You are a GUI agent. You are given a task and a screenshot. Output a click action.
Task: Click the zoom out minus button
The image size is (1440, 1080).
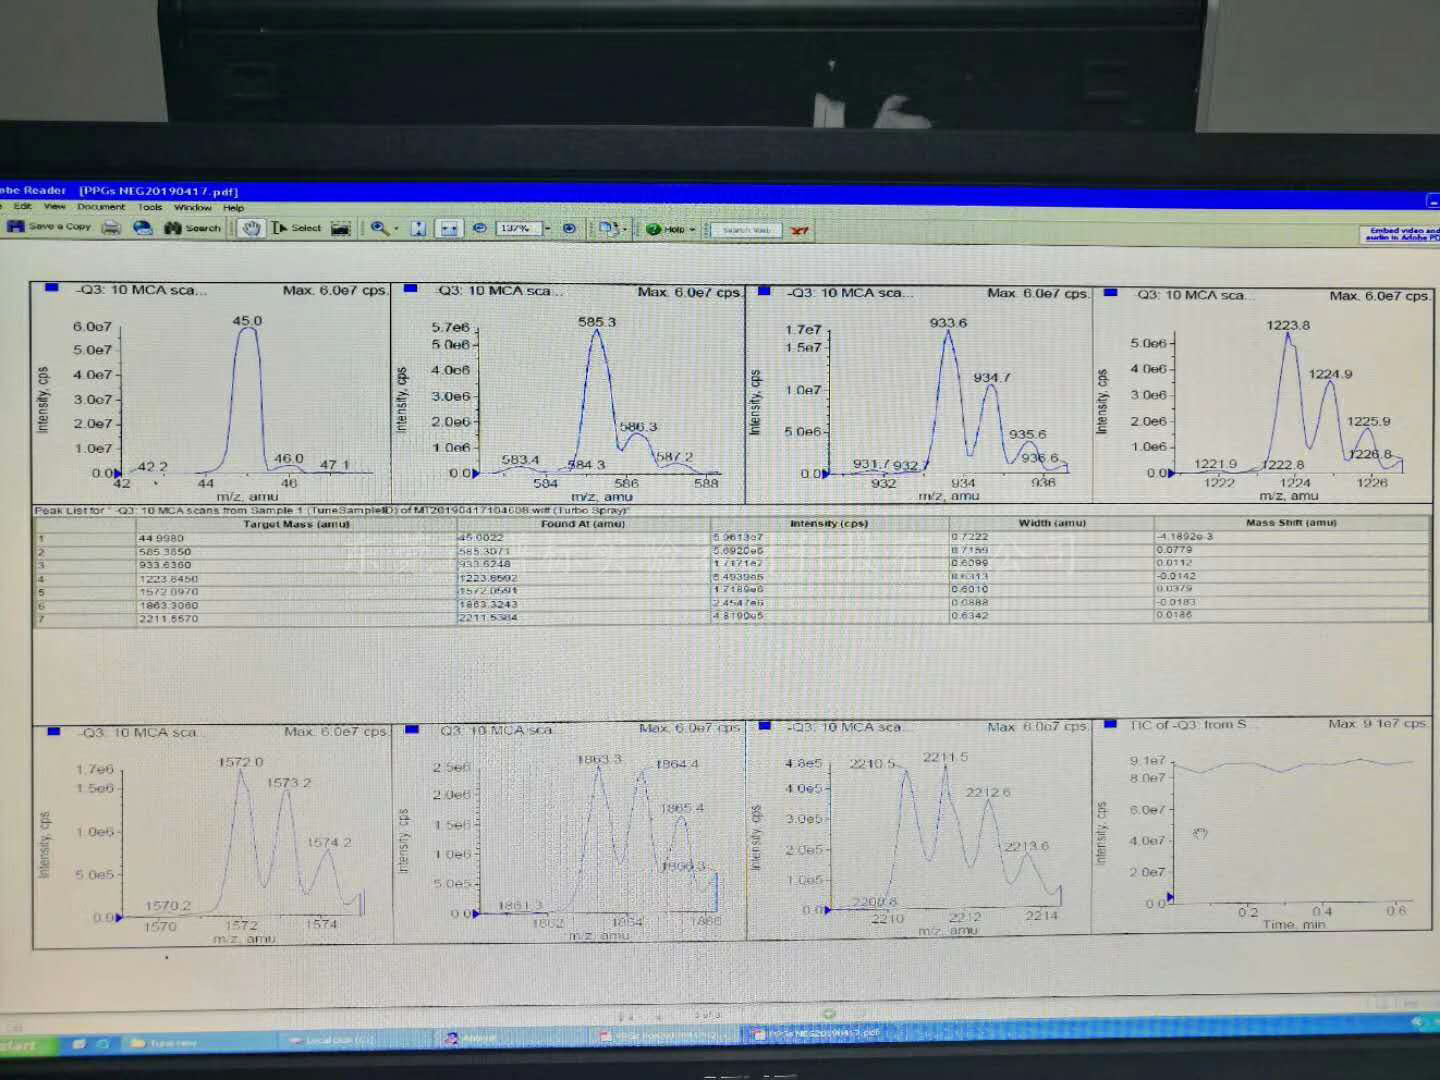480,229
